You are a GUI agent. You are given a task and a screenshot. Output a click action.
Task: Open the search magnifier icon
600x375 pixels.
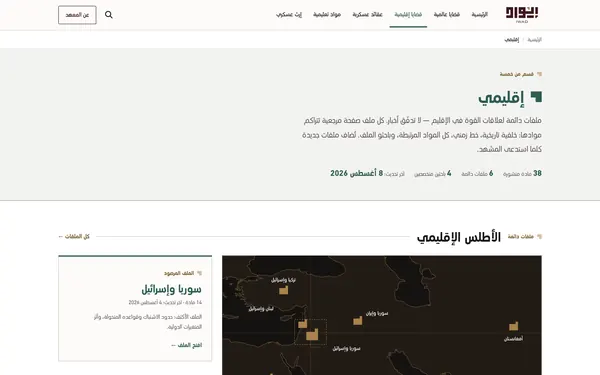(x=109, y=15)
